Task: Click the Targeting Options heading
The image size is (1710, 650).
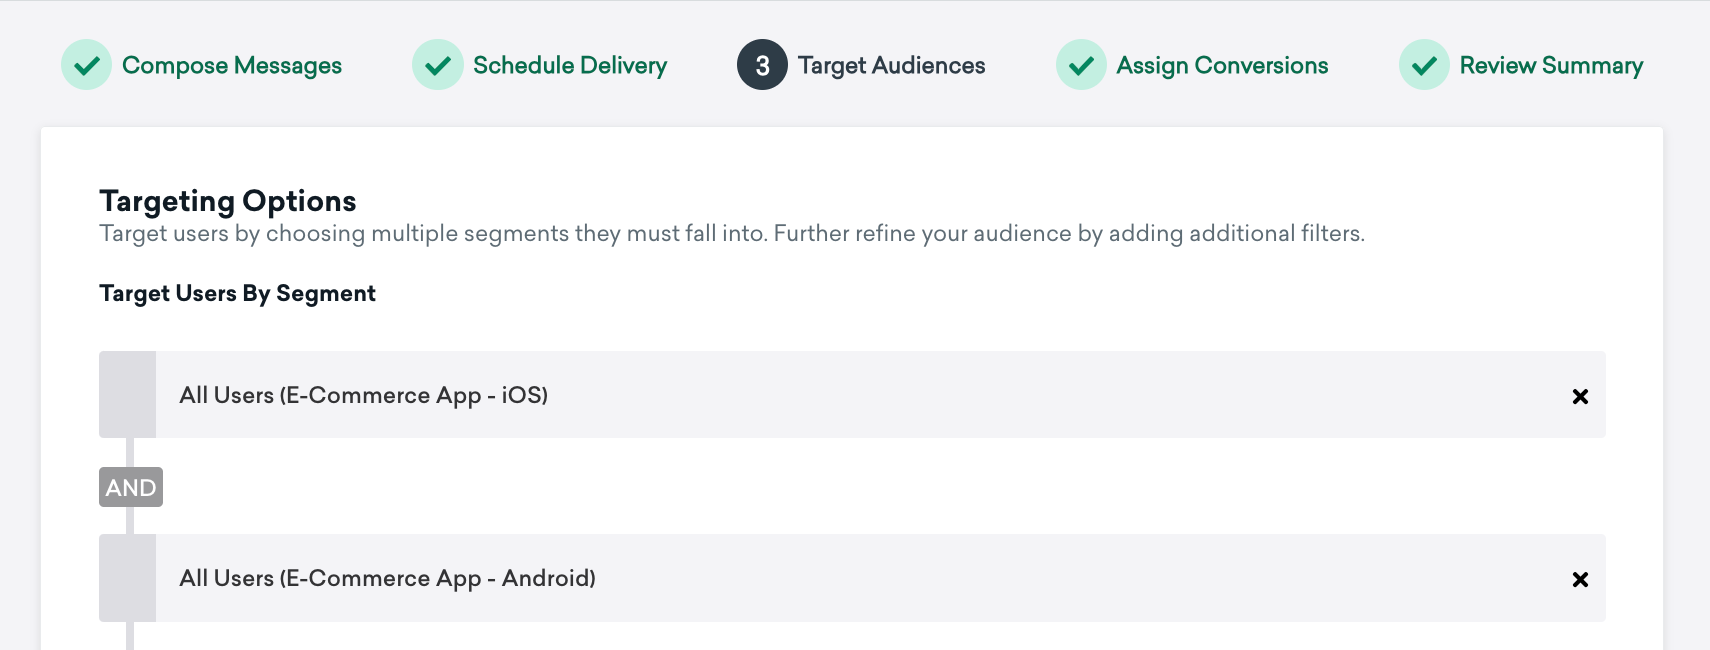Action: coord(228,201)
